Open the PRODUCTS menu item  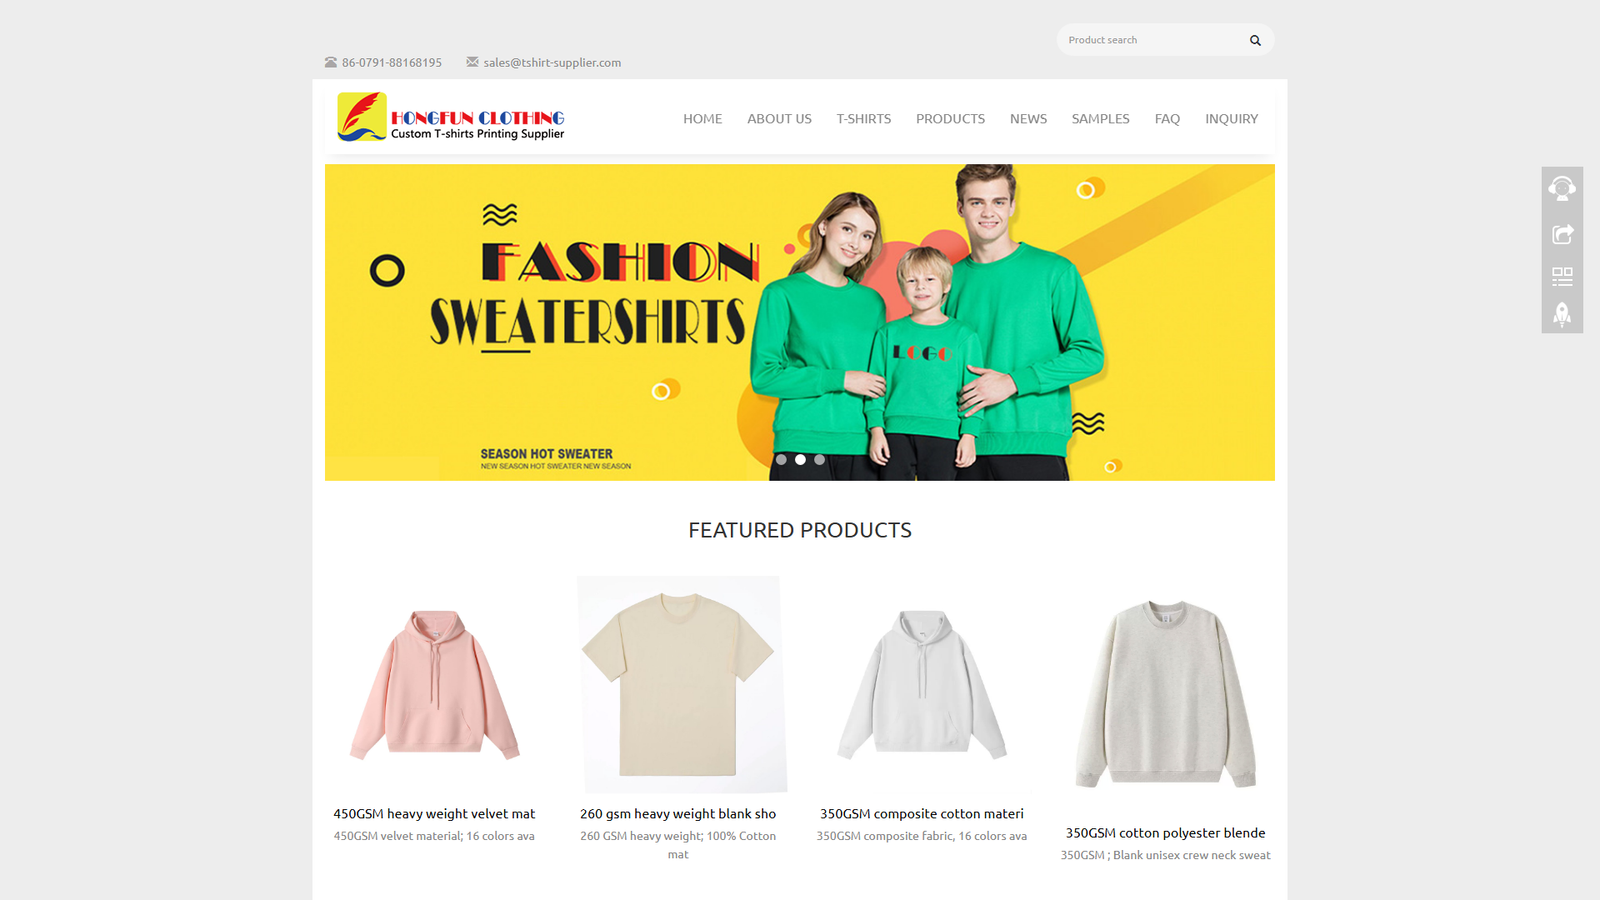tap(950, 118)
